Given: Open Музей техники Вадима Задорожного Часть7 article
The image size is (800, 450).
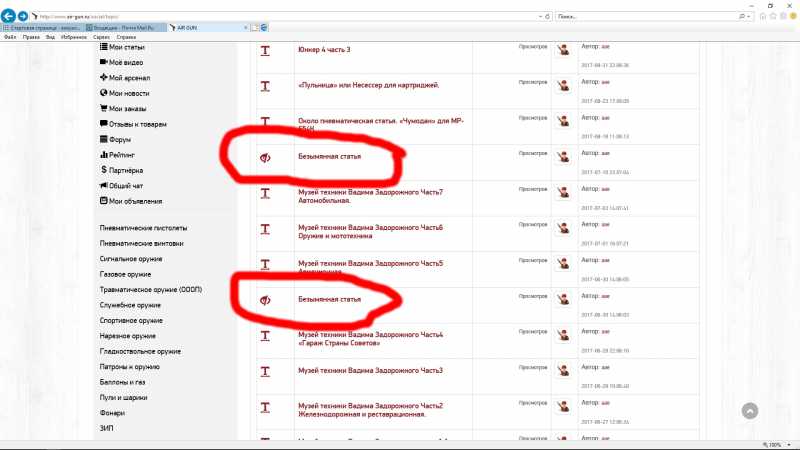Looking at the screenshot, I should click(370, 196).
